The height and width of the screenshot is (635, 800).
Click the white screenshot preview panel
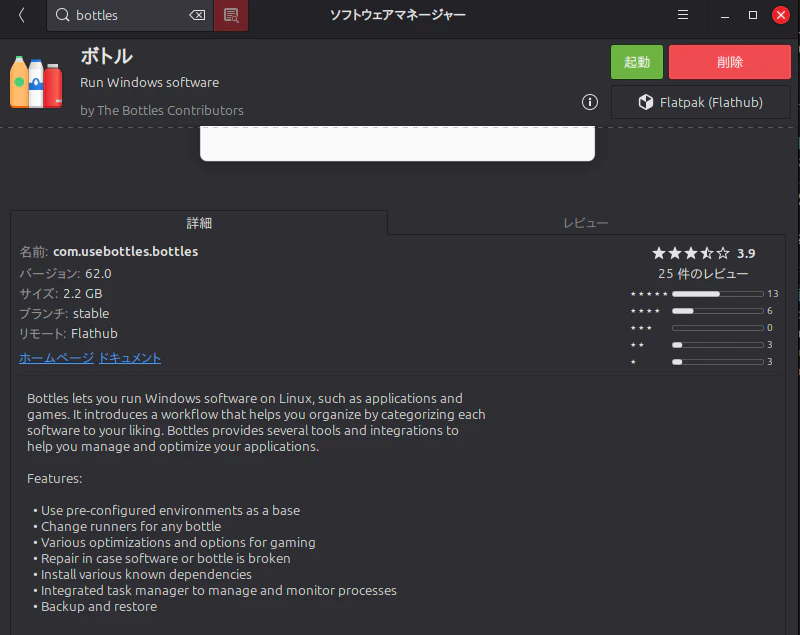pos(397,144)
